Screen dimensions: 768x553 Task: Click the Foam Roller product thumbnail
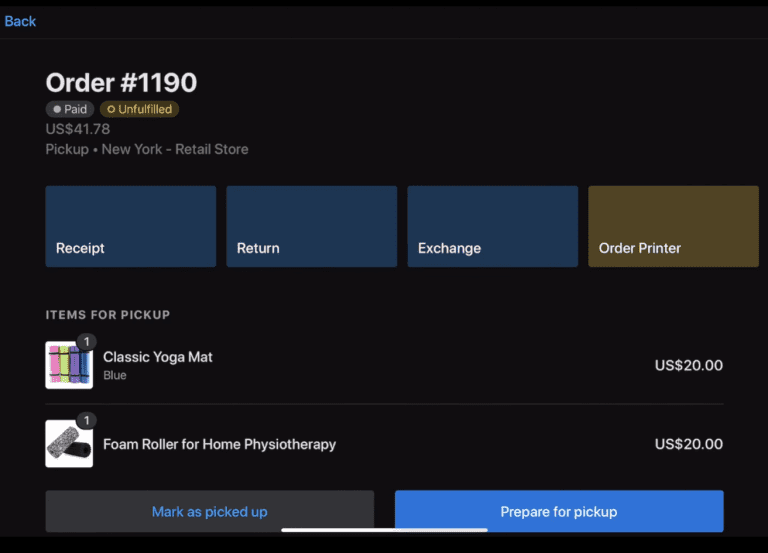pos(69,444)
